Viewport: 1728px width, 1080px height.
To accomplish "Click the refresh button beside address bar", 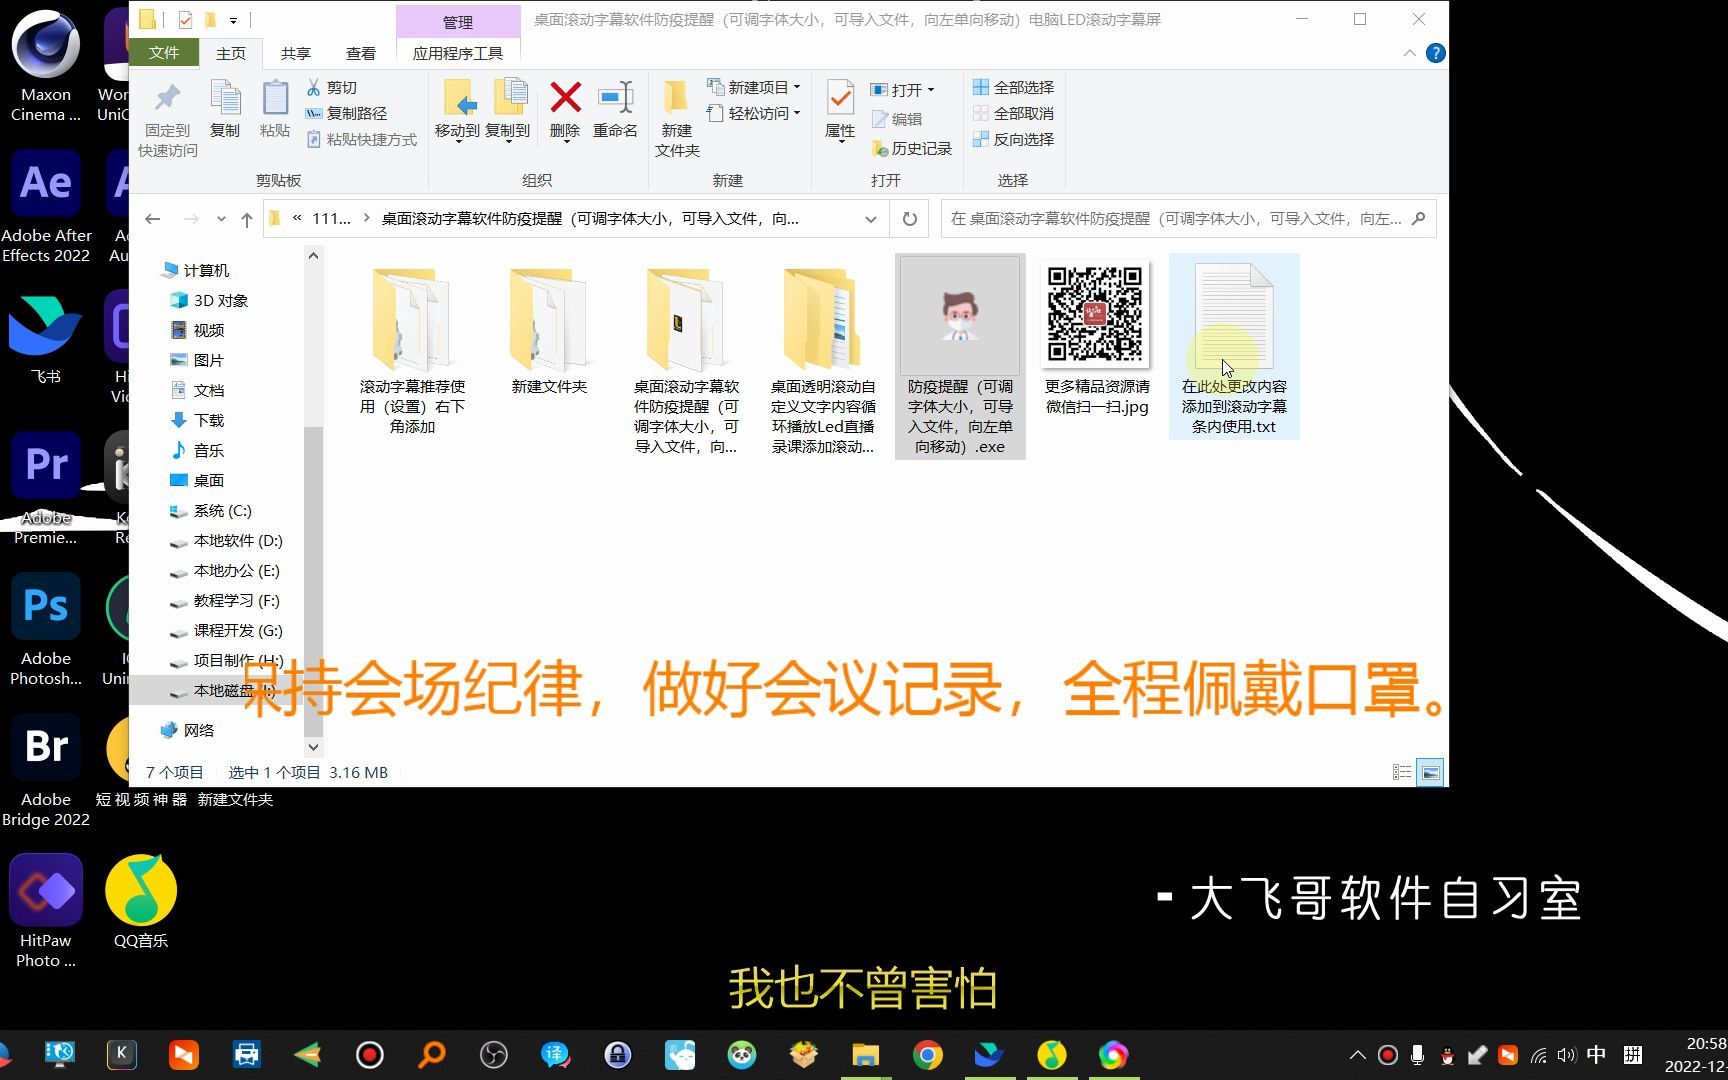I will coord(909,219).
